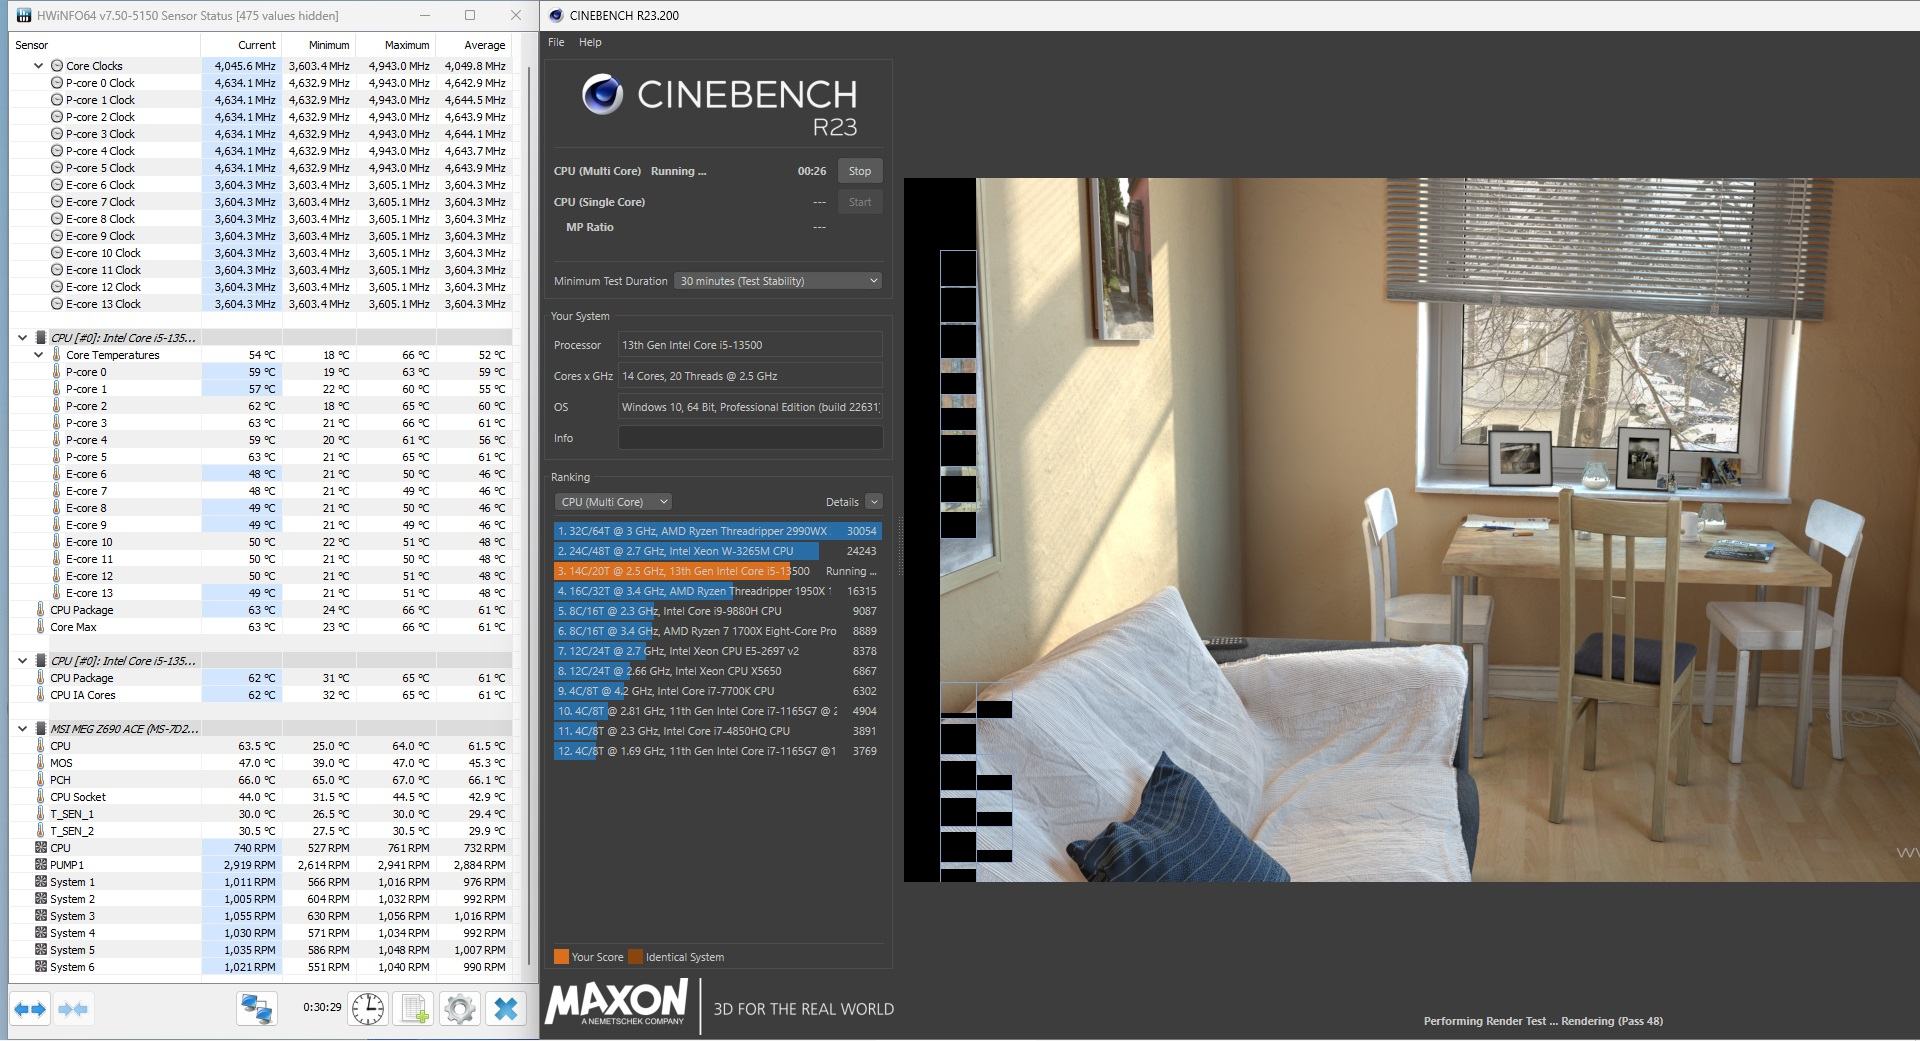Viewport: 1920px width, 1041px height.
Task: Click the thermometer icon beside T_SEN_1
Action: click(41, 814)
